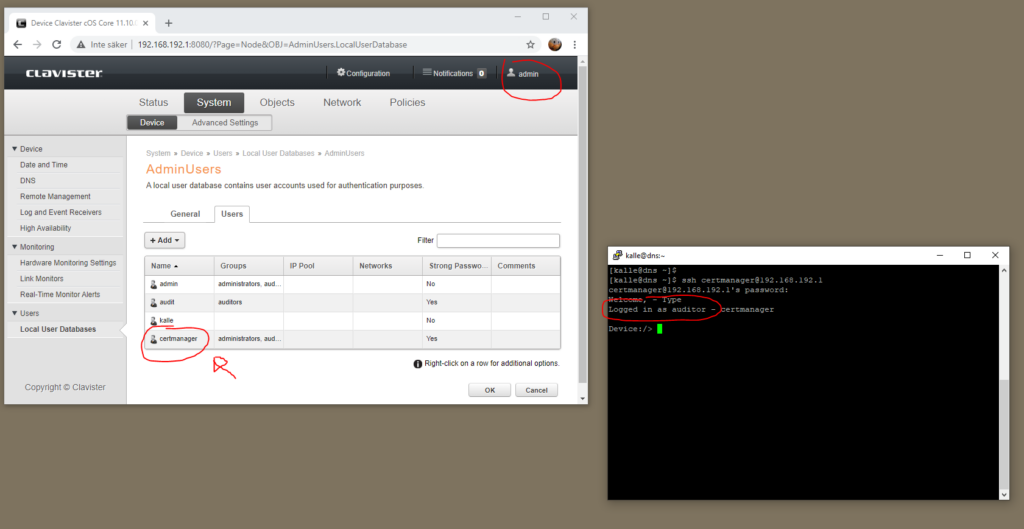Sort the table by Name column
Screen dimensions: 1024x529
pos(180,266)
